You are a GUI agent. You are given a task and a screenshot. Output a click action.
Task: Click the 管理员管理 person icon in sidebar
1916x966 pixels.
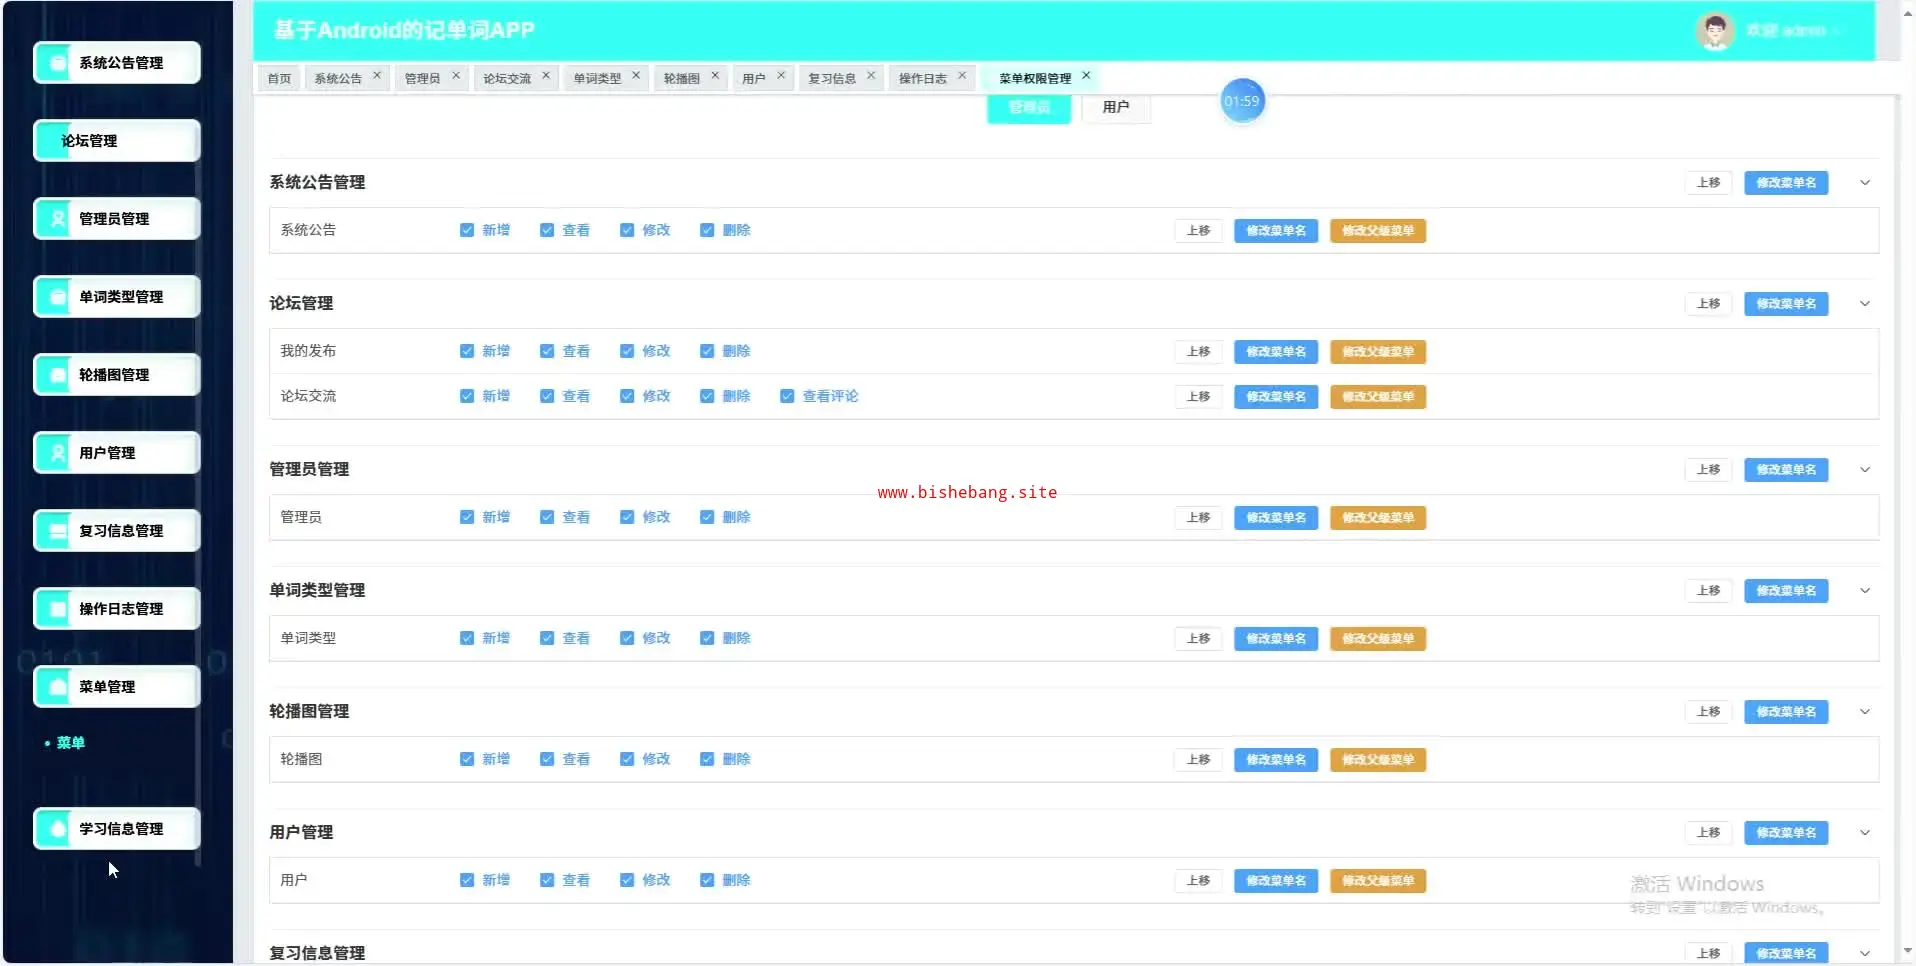click(x=57, y=218)
